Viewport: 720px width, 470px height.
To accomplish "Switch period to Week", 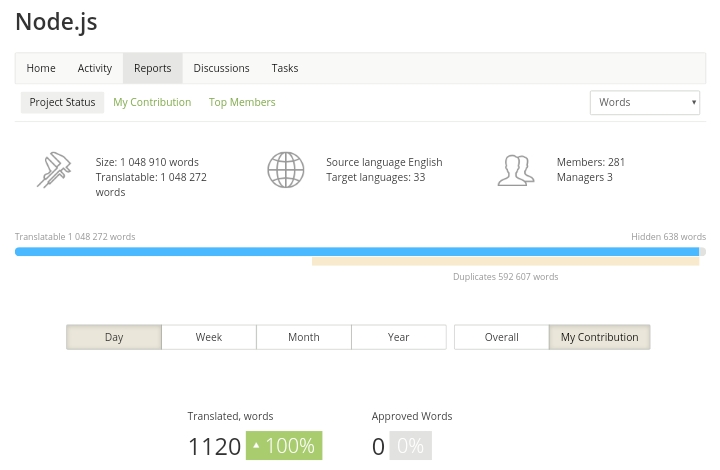I will [x=209, y=337].
